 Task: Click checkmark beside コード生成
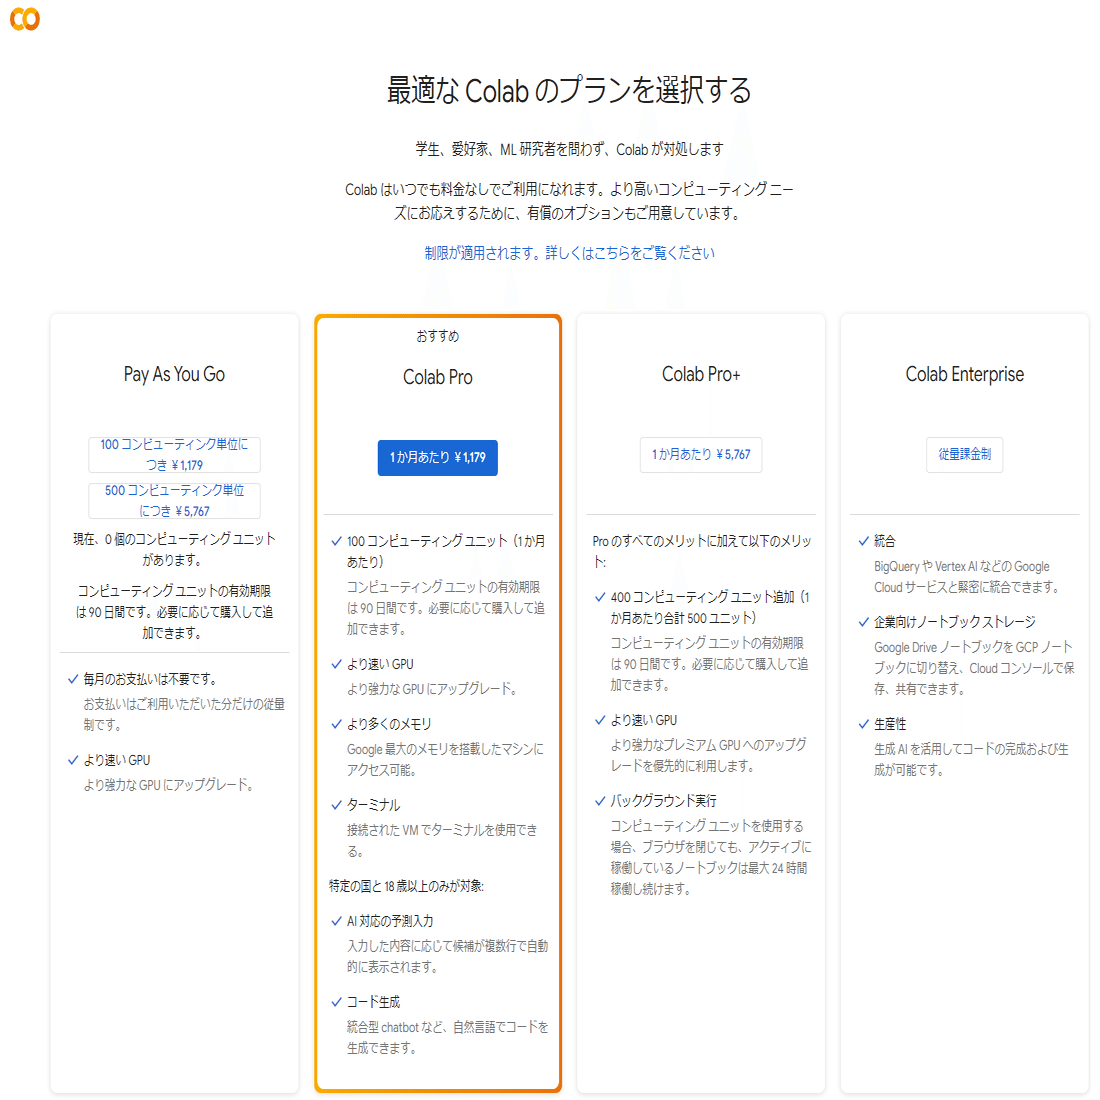(337, 1002)
